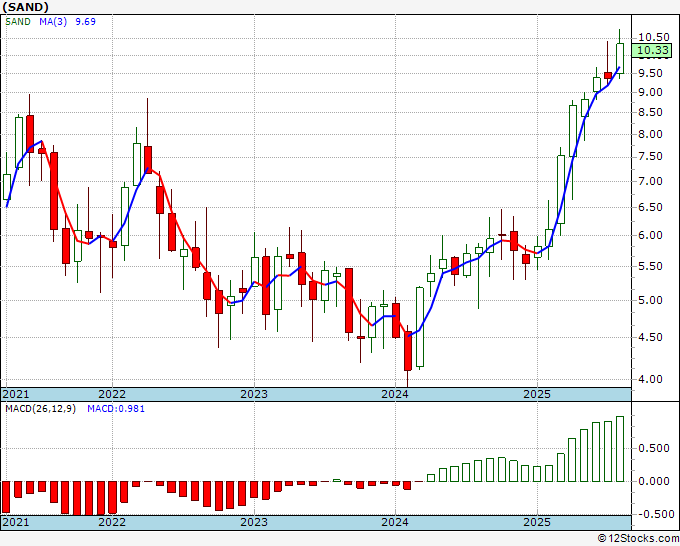Click 2021 on the price chart timeline
The image size is (680, 546).
(x=16, y=394)
